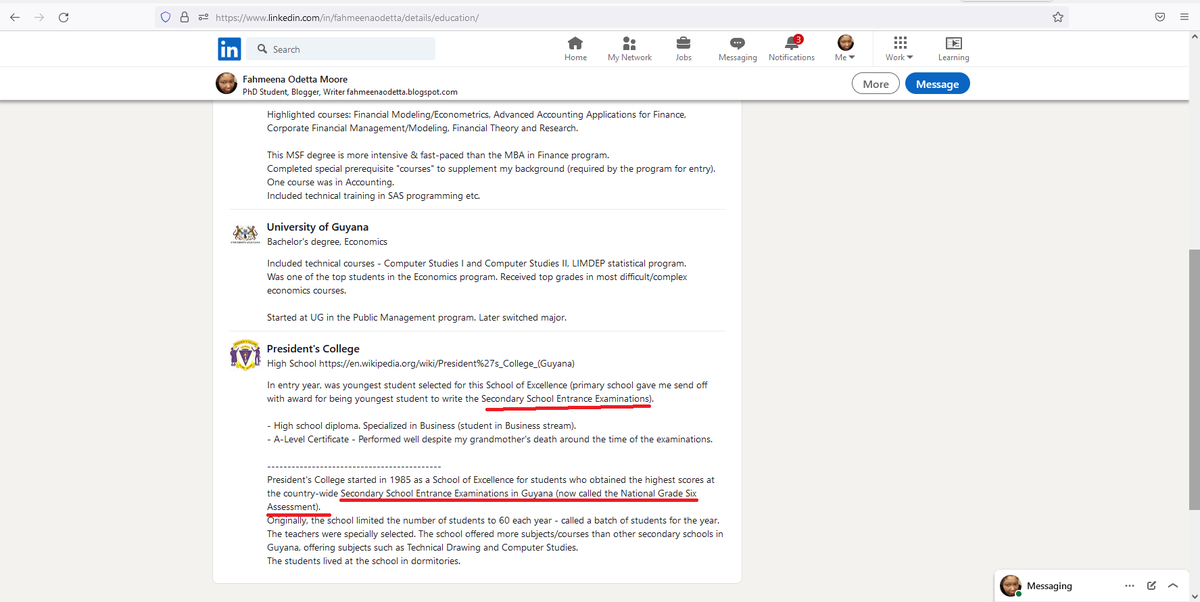This screenshot has width=1200, height=602.
Task: Open LinkedIn Learning
Action: (x=953, y=49)
